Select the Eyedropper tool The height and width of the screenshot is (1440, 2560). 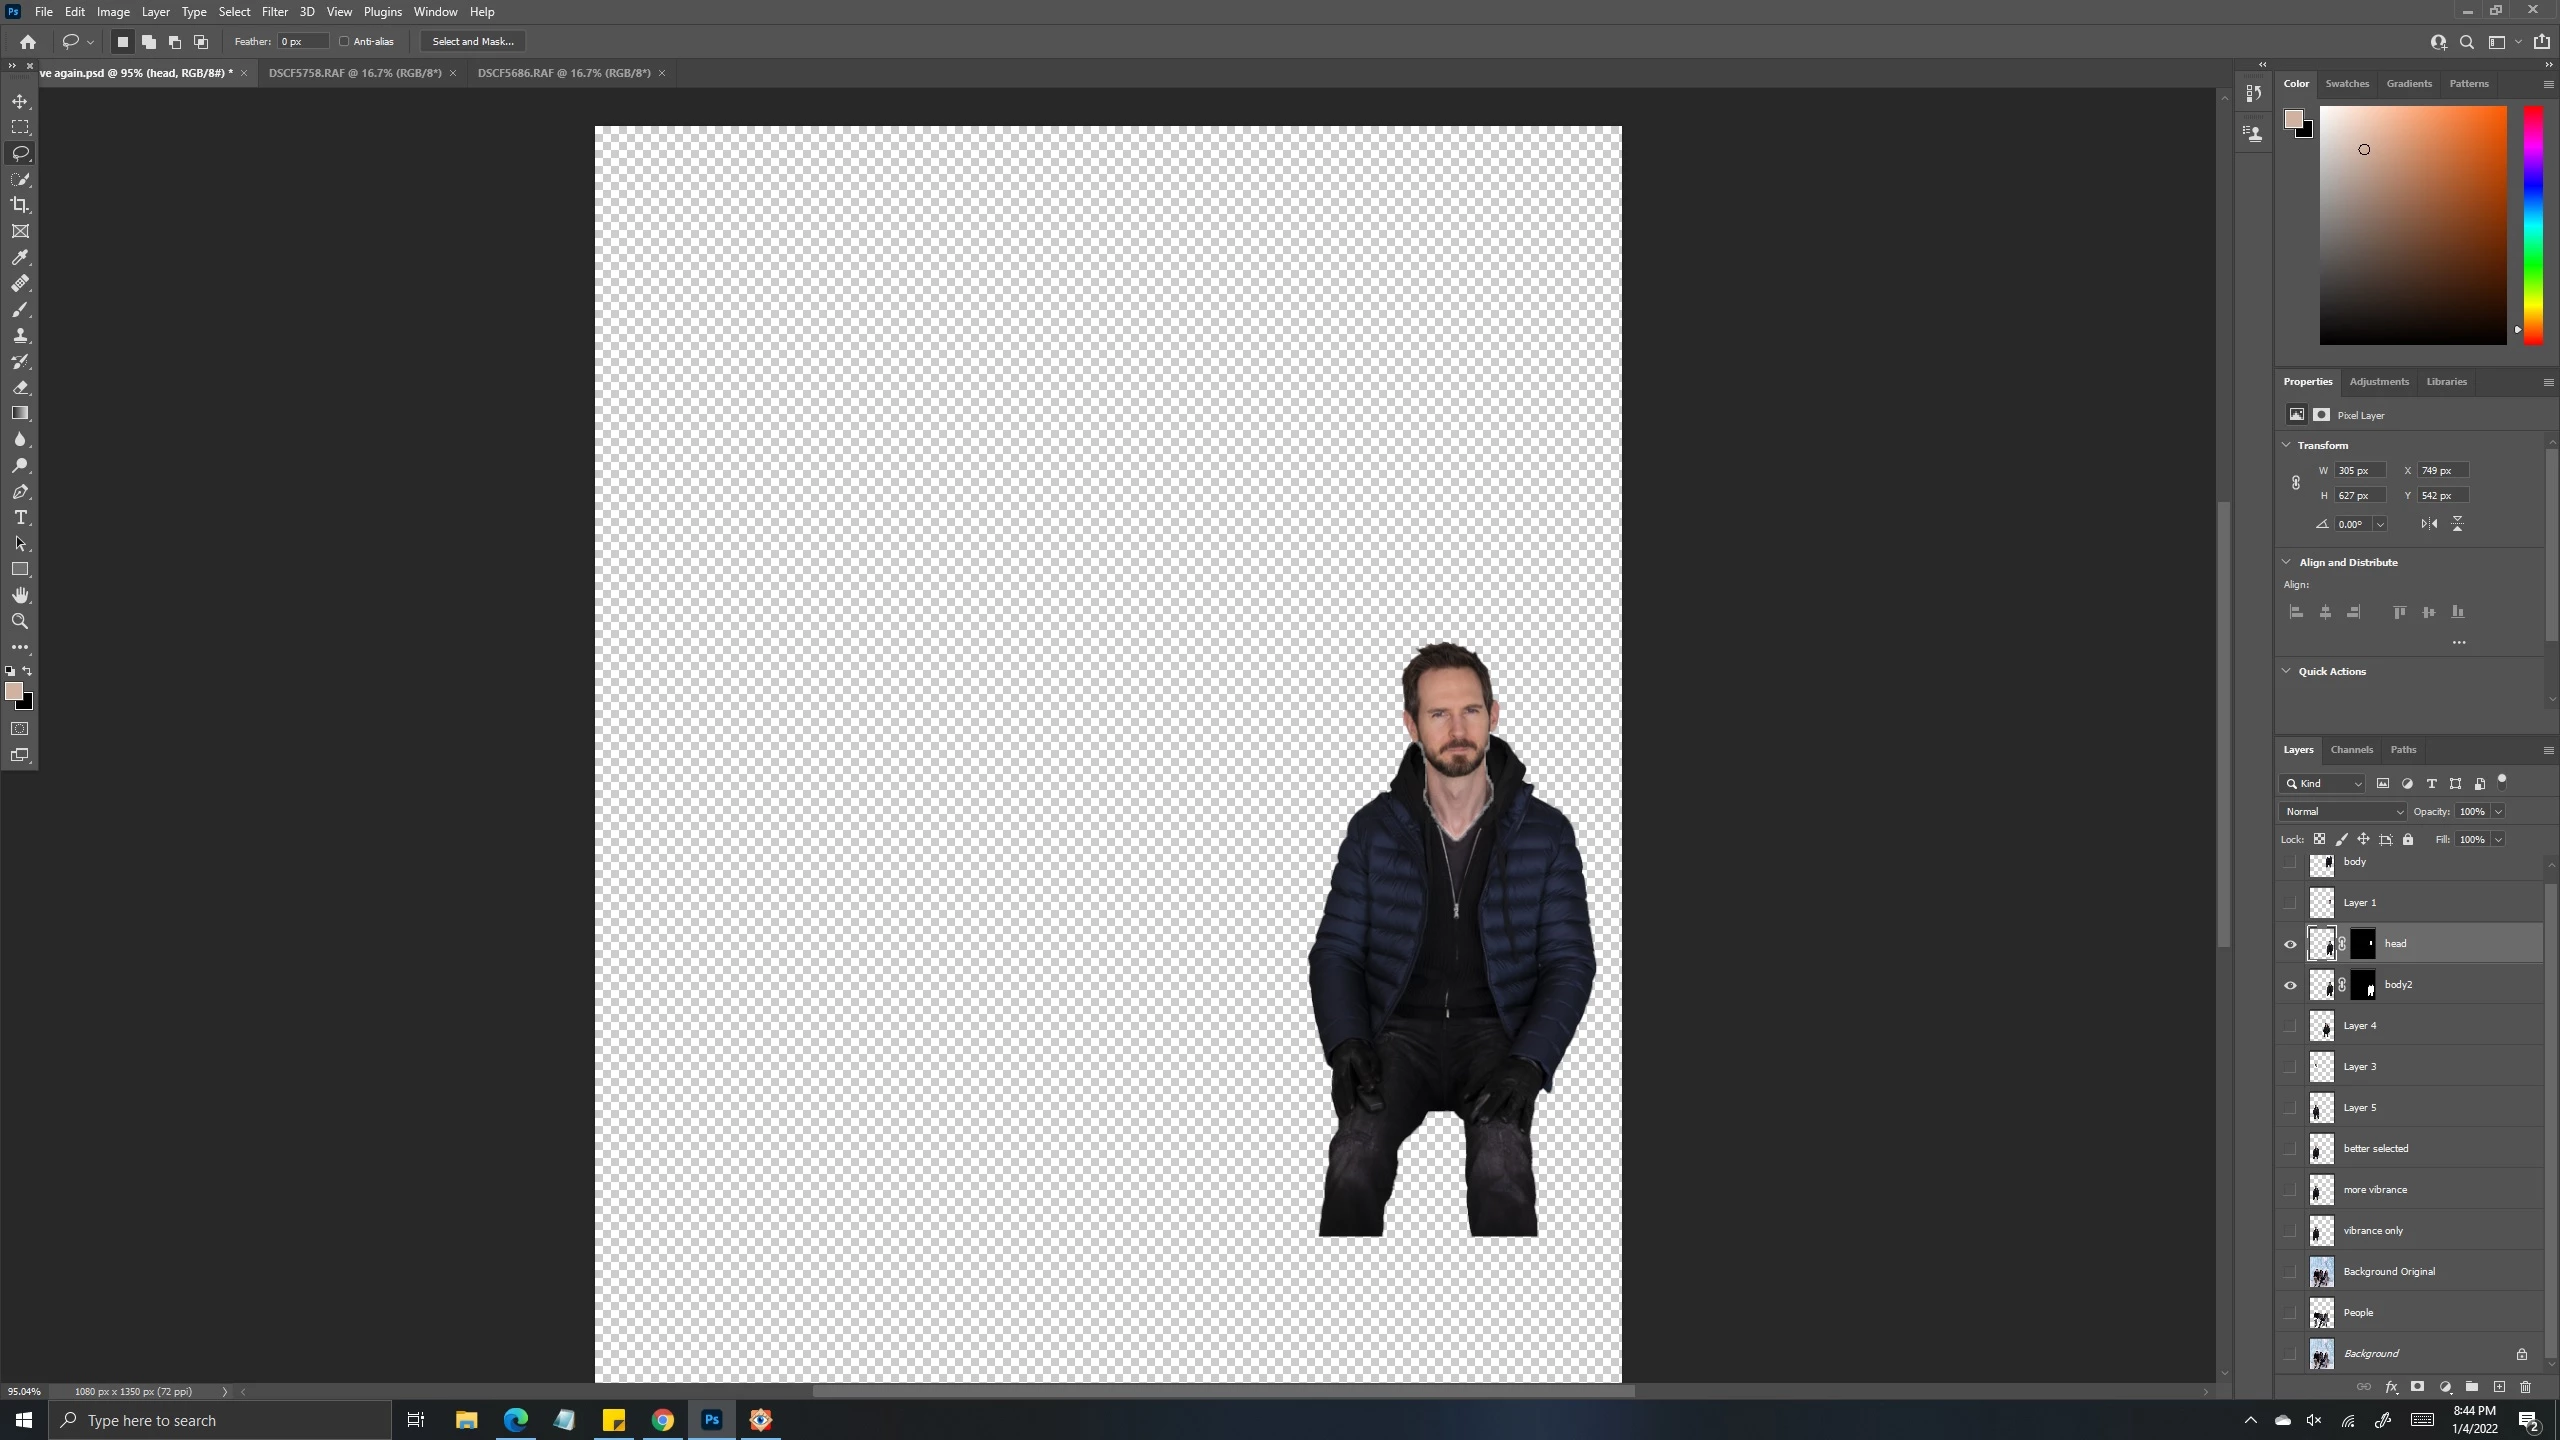[20, 258]
